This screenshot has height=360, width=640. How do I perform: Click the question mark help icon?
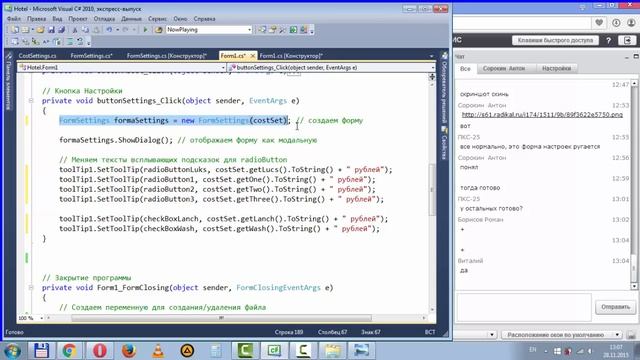[608, 40]
